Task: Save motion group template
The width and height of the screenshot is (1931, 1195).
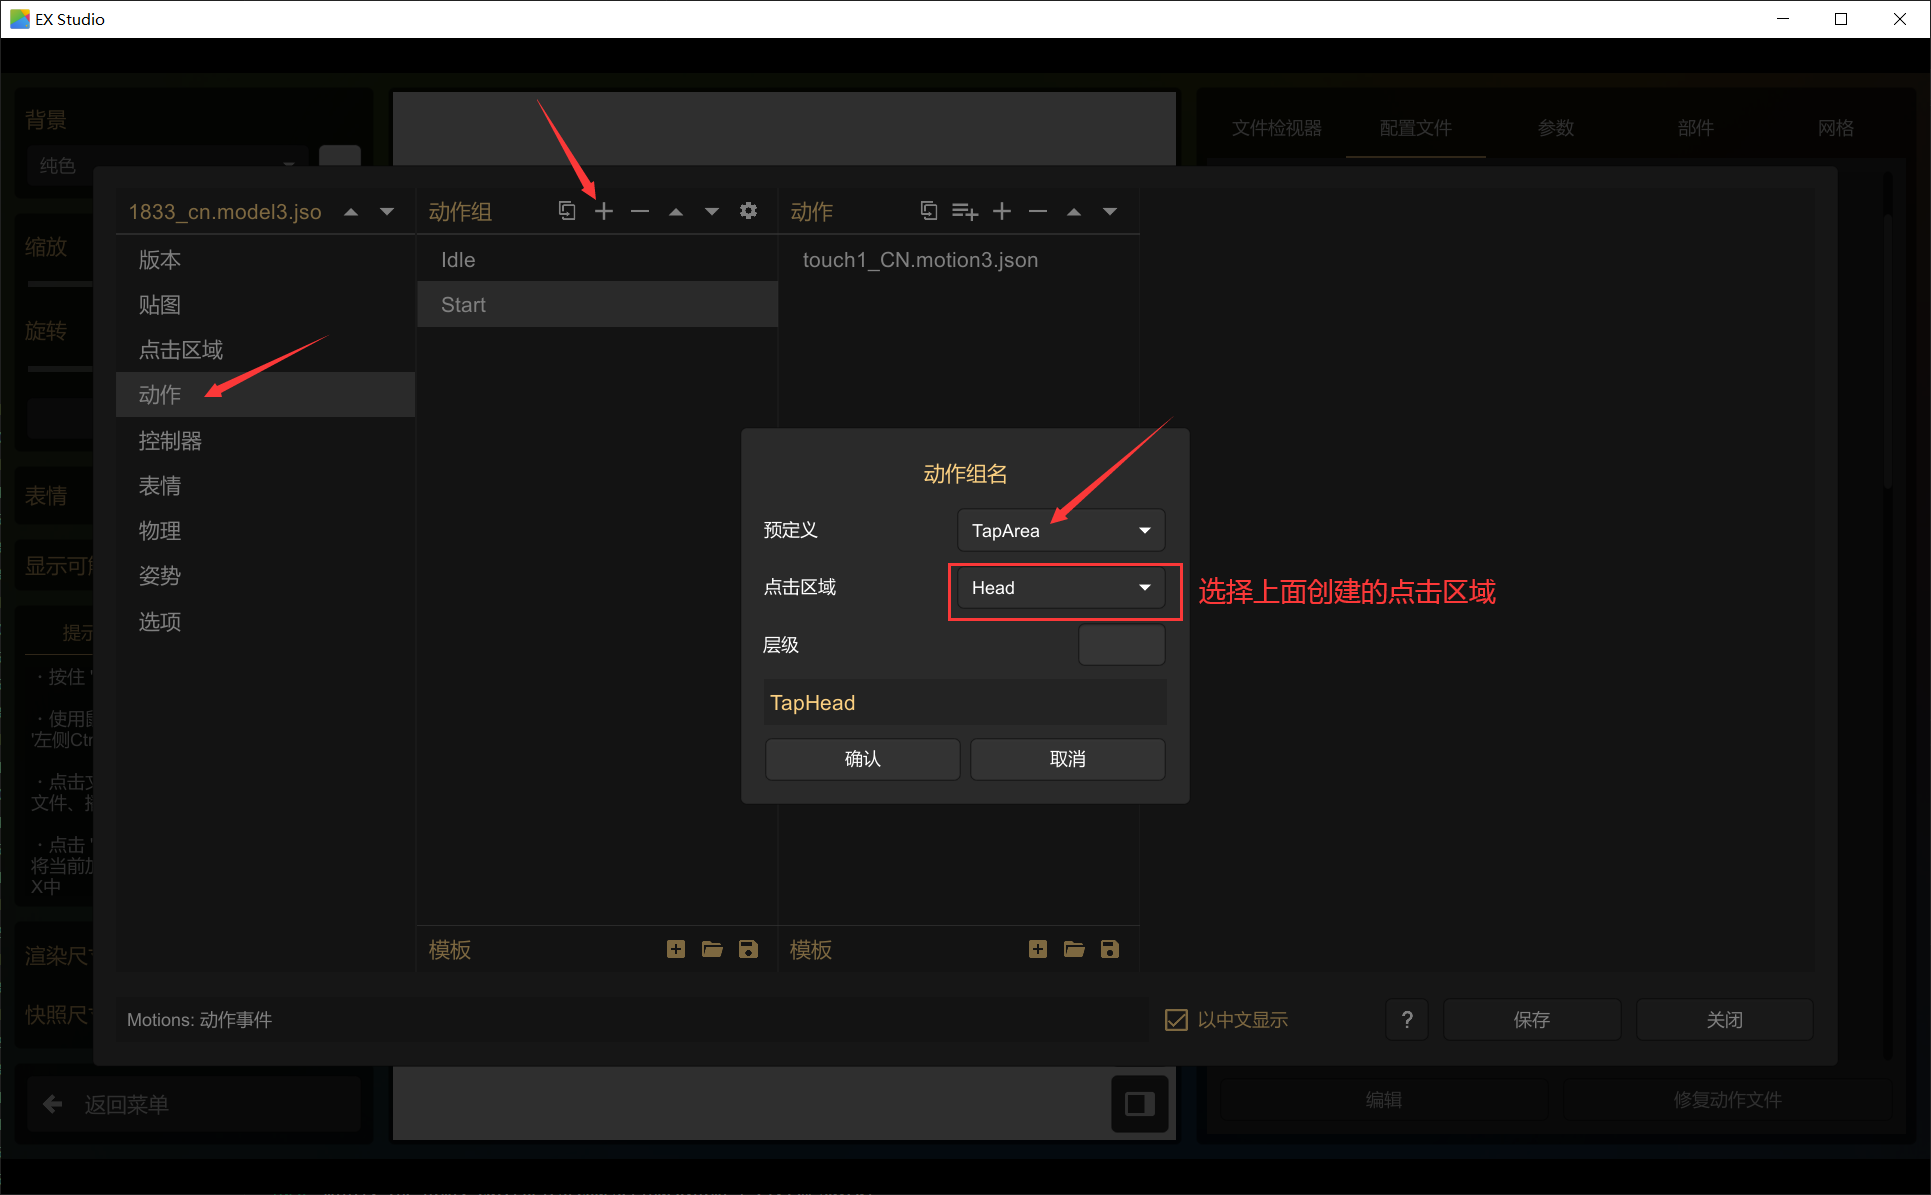Action: click(748, 949)
